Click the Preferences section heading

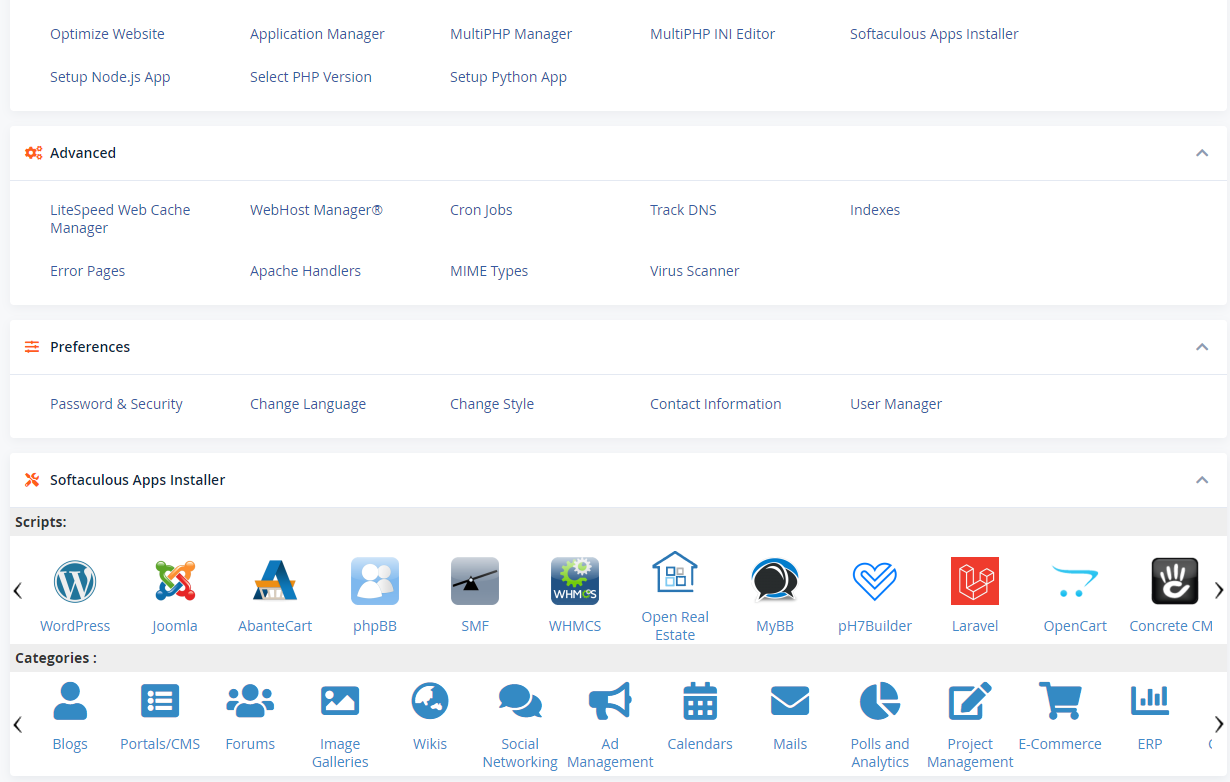(90, 347)
